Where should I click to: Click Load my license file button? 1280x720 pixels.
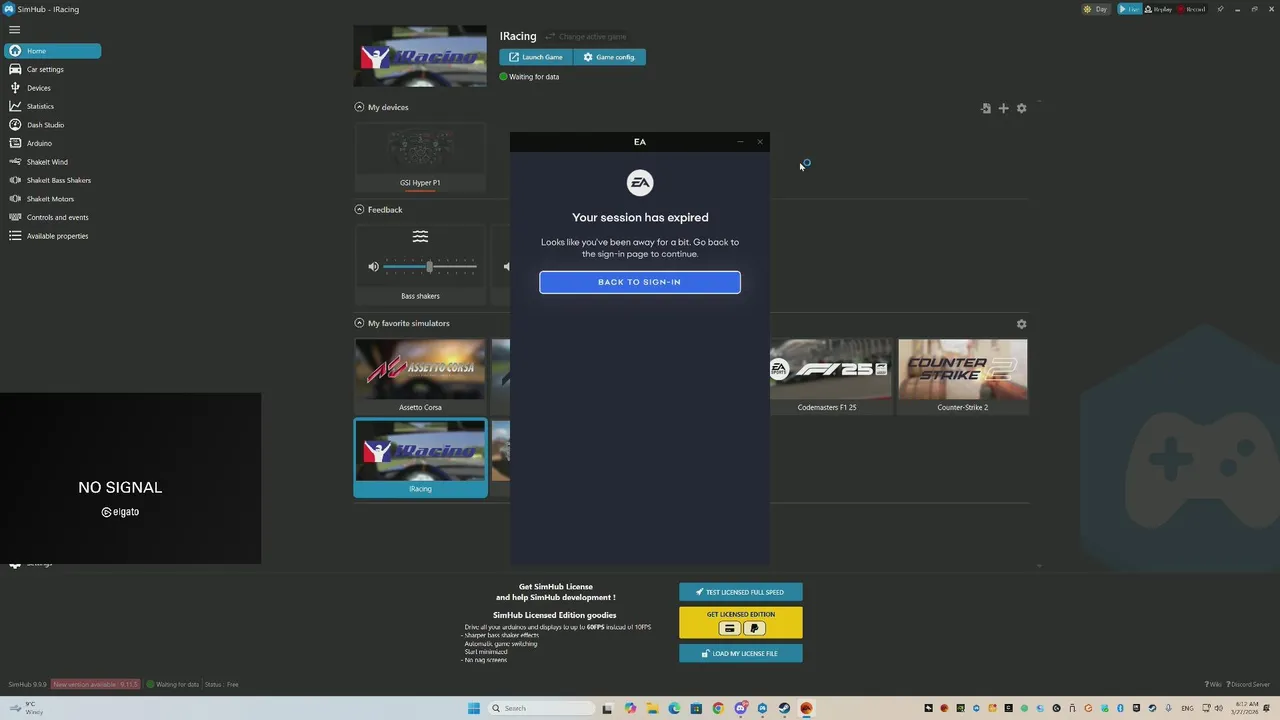(740, 653)
